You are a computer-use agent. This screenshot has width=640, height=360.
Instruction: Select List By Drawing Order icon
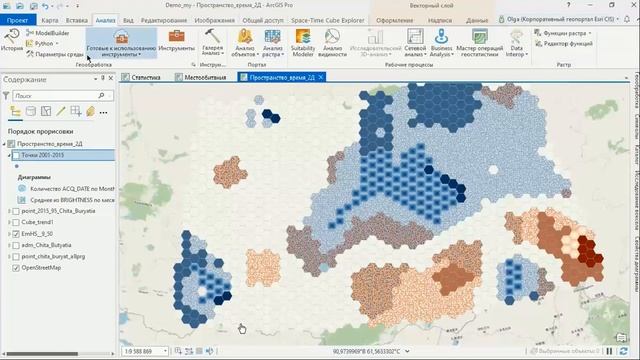(16, 111)
